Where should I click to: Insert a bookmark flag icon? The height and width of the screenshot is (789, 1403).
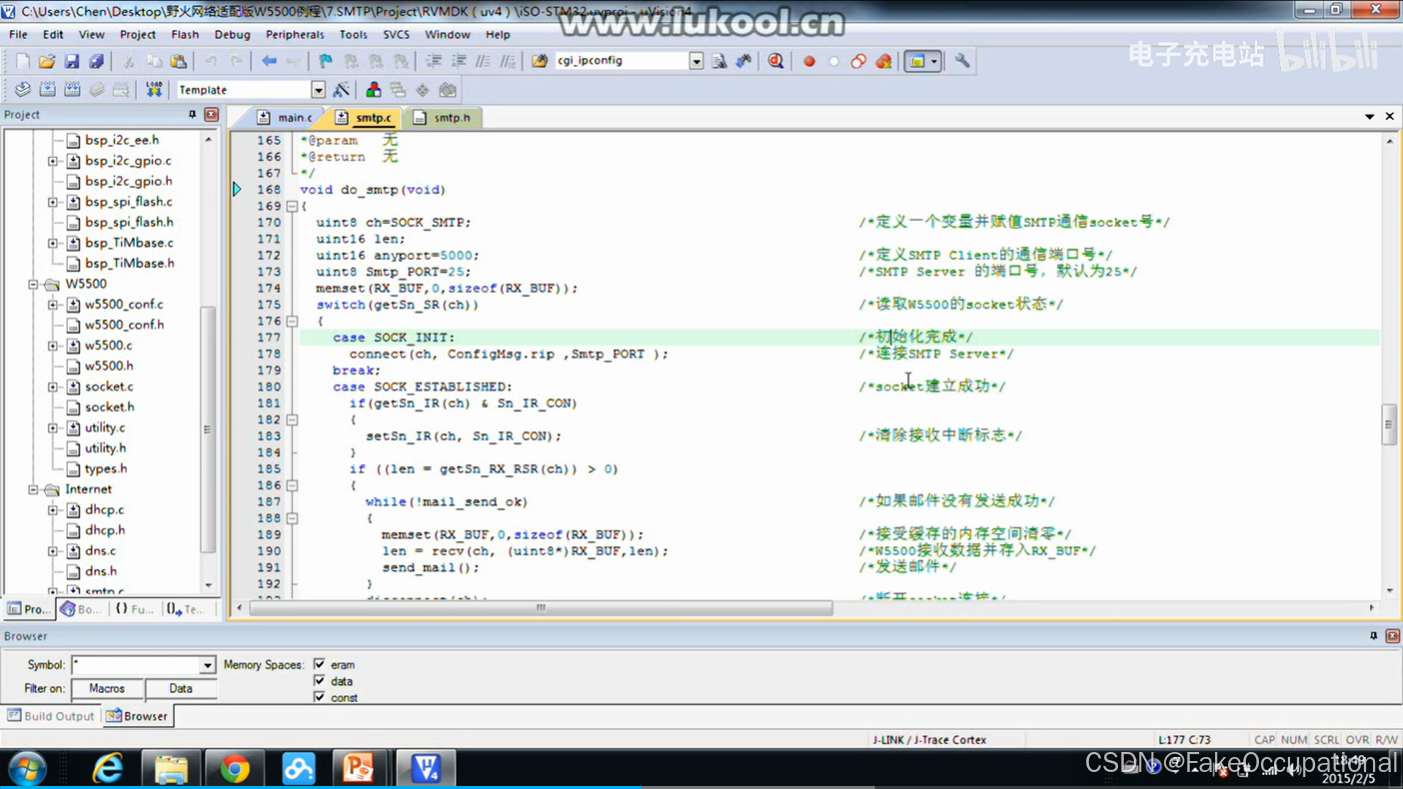[x=325, y=61]
